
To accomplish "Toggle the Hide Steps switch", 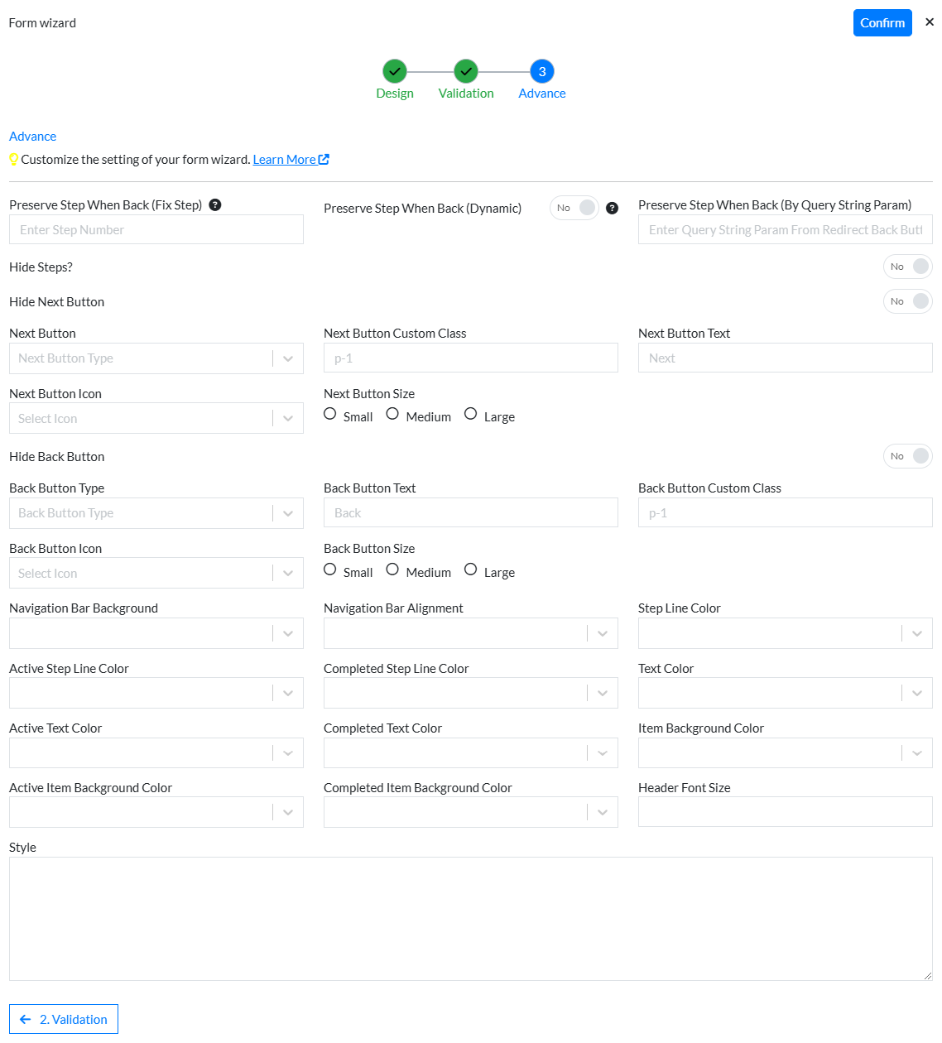I will click(907, 266).
